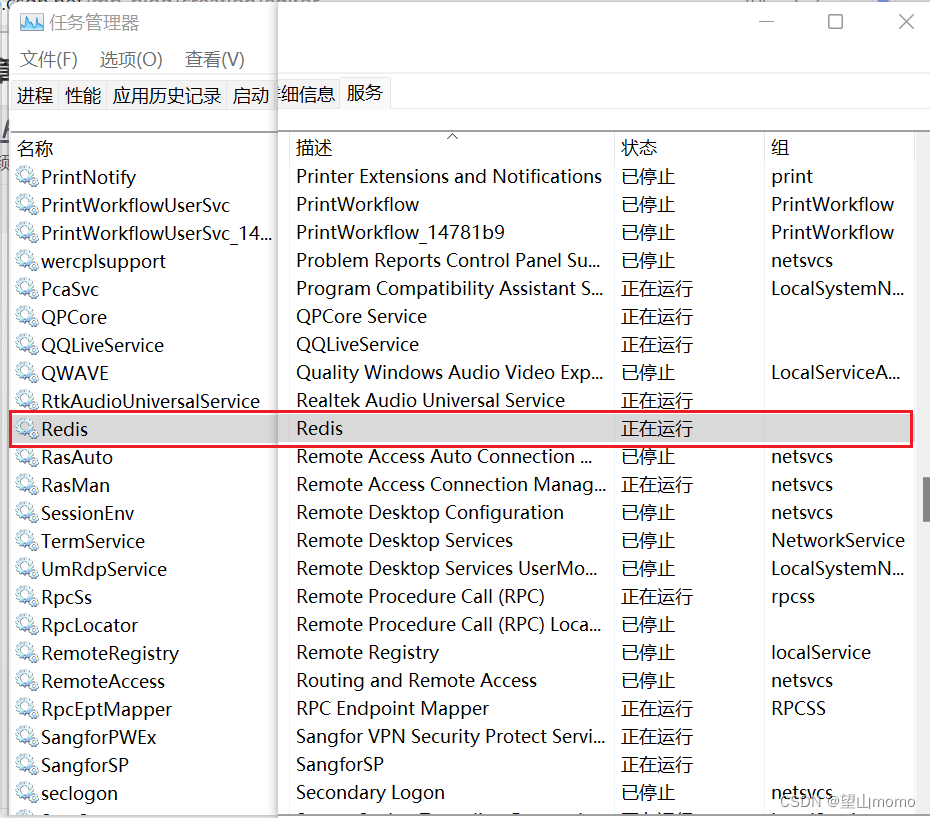930x818 pixels.
Task: Click print group of PrintNotify row
Action: 792,177
